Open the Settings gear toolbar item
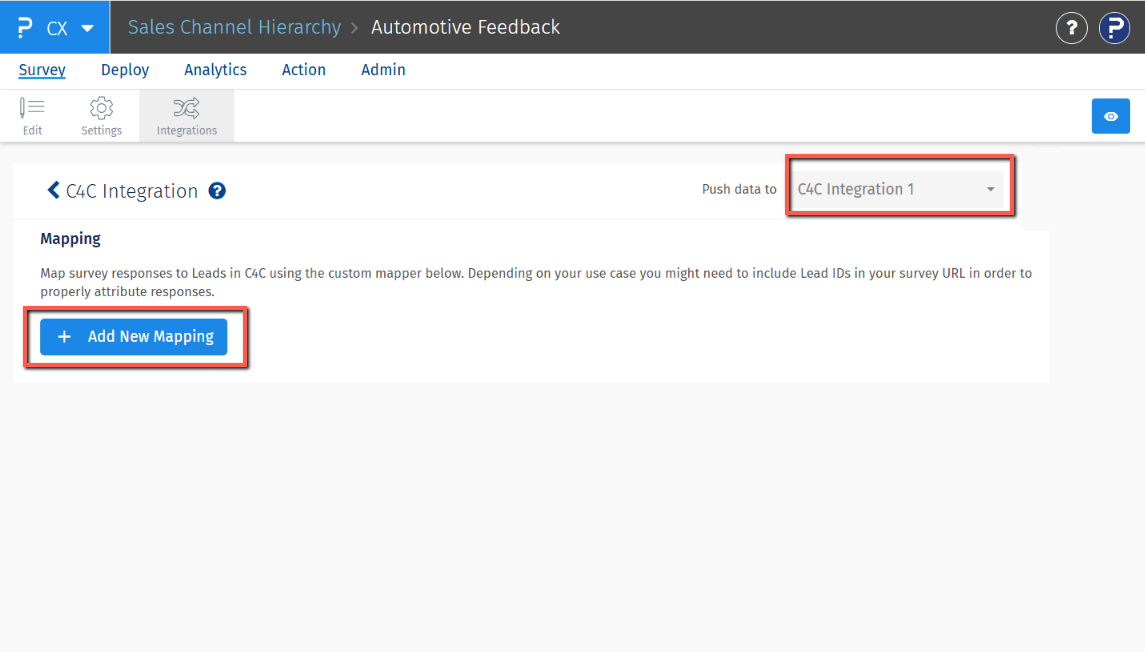This screenshot has width=1145, height=652. coord(102,116)
